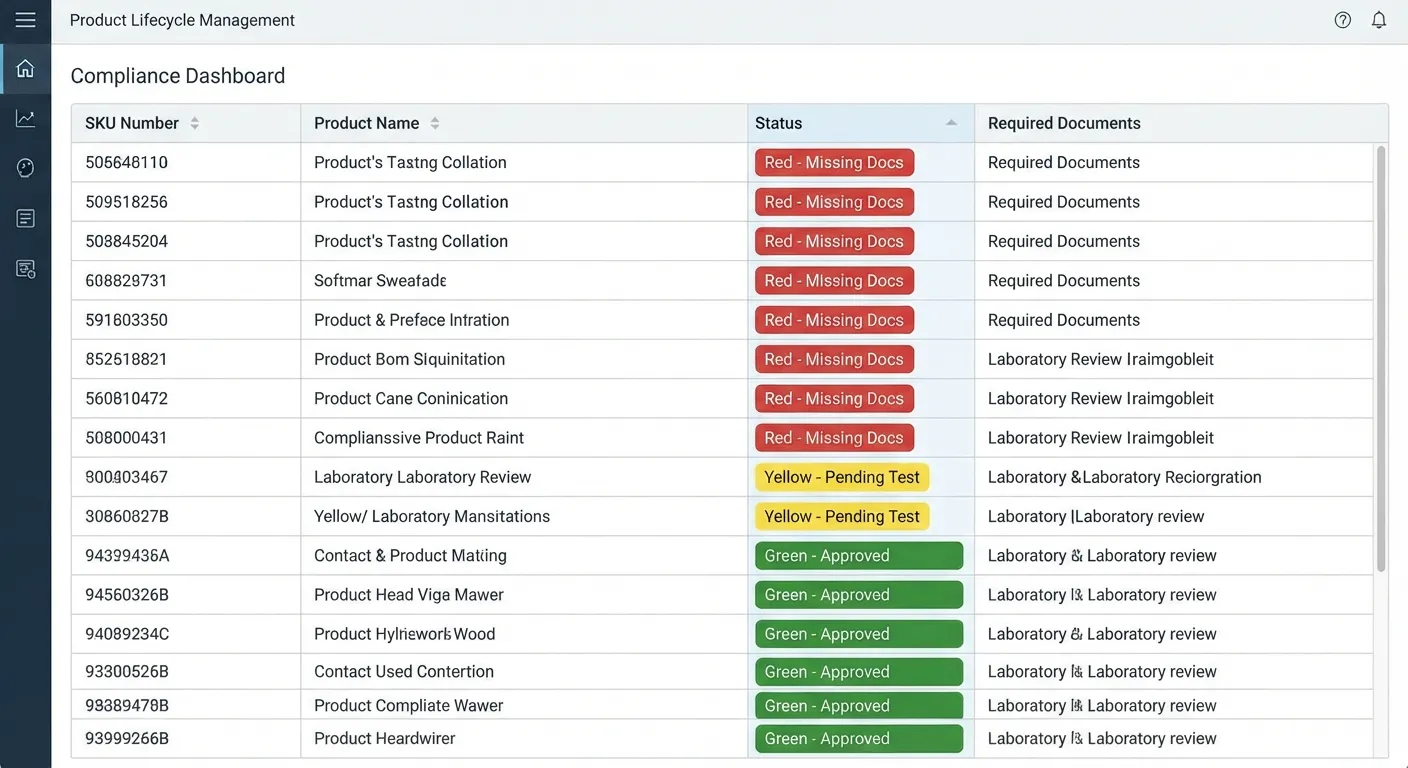Open Product & Preface Intration product

coord(412,320)
